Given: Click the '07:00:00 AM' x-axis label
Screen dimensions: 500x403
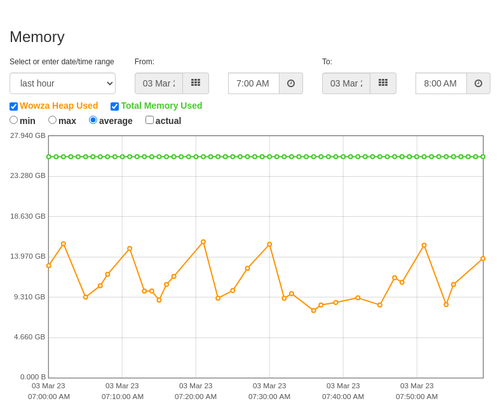Looking at the screenshot, I should (x=49, y=397).
